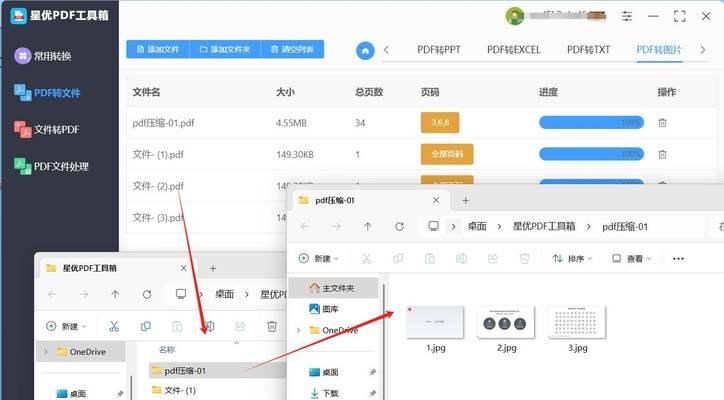The width and height of the screenshot is (724, 400).
Task: Expand OneDrive in 星优PDF工具箱 Explorer pane
Action: [x=45, y=352]
